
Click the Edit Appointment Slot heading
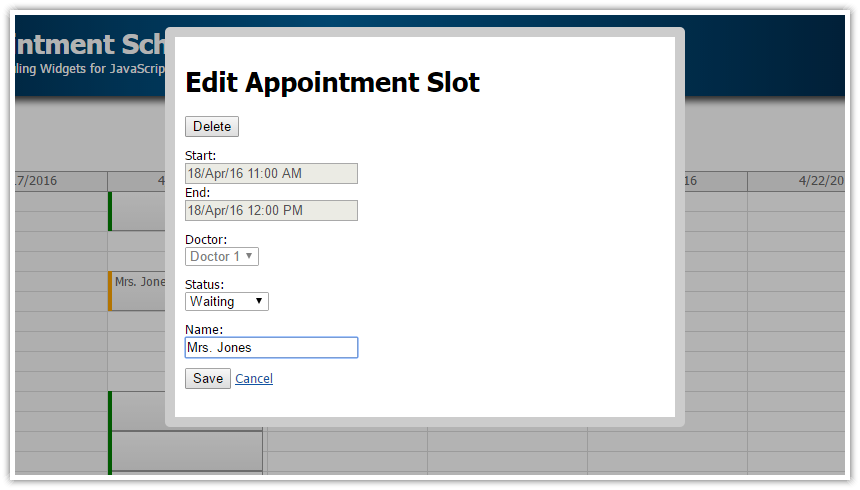332,82
